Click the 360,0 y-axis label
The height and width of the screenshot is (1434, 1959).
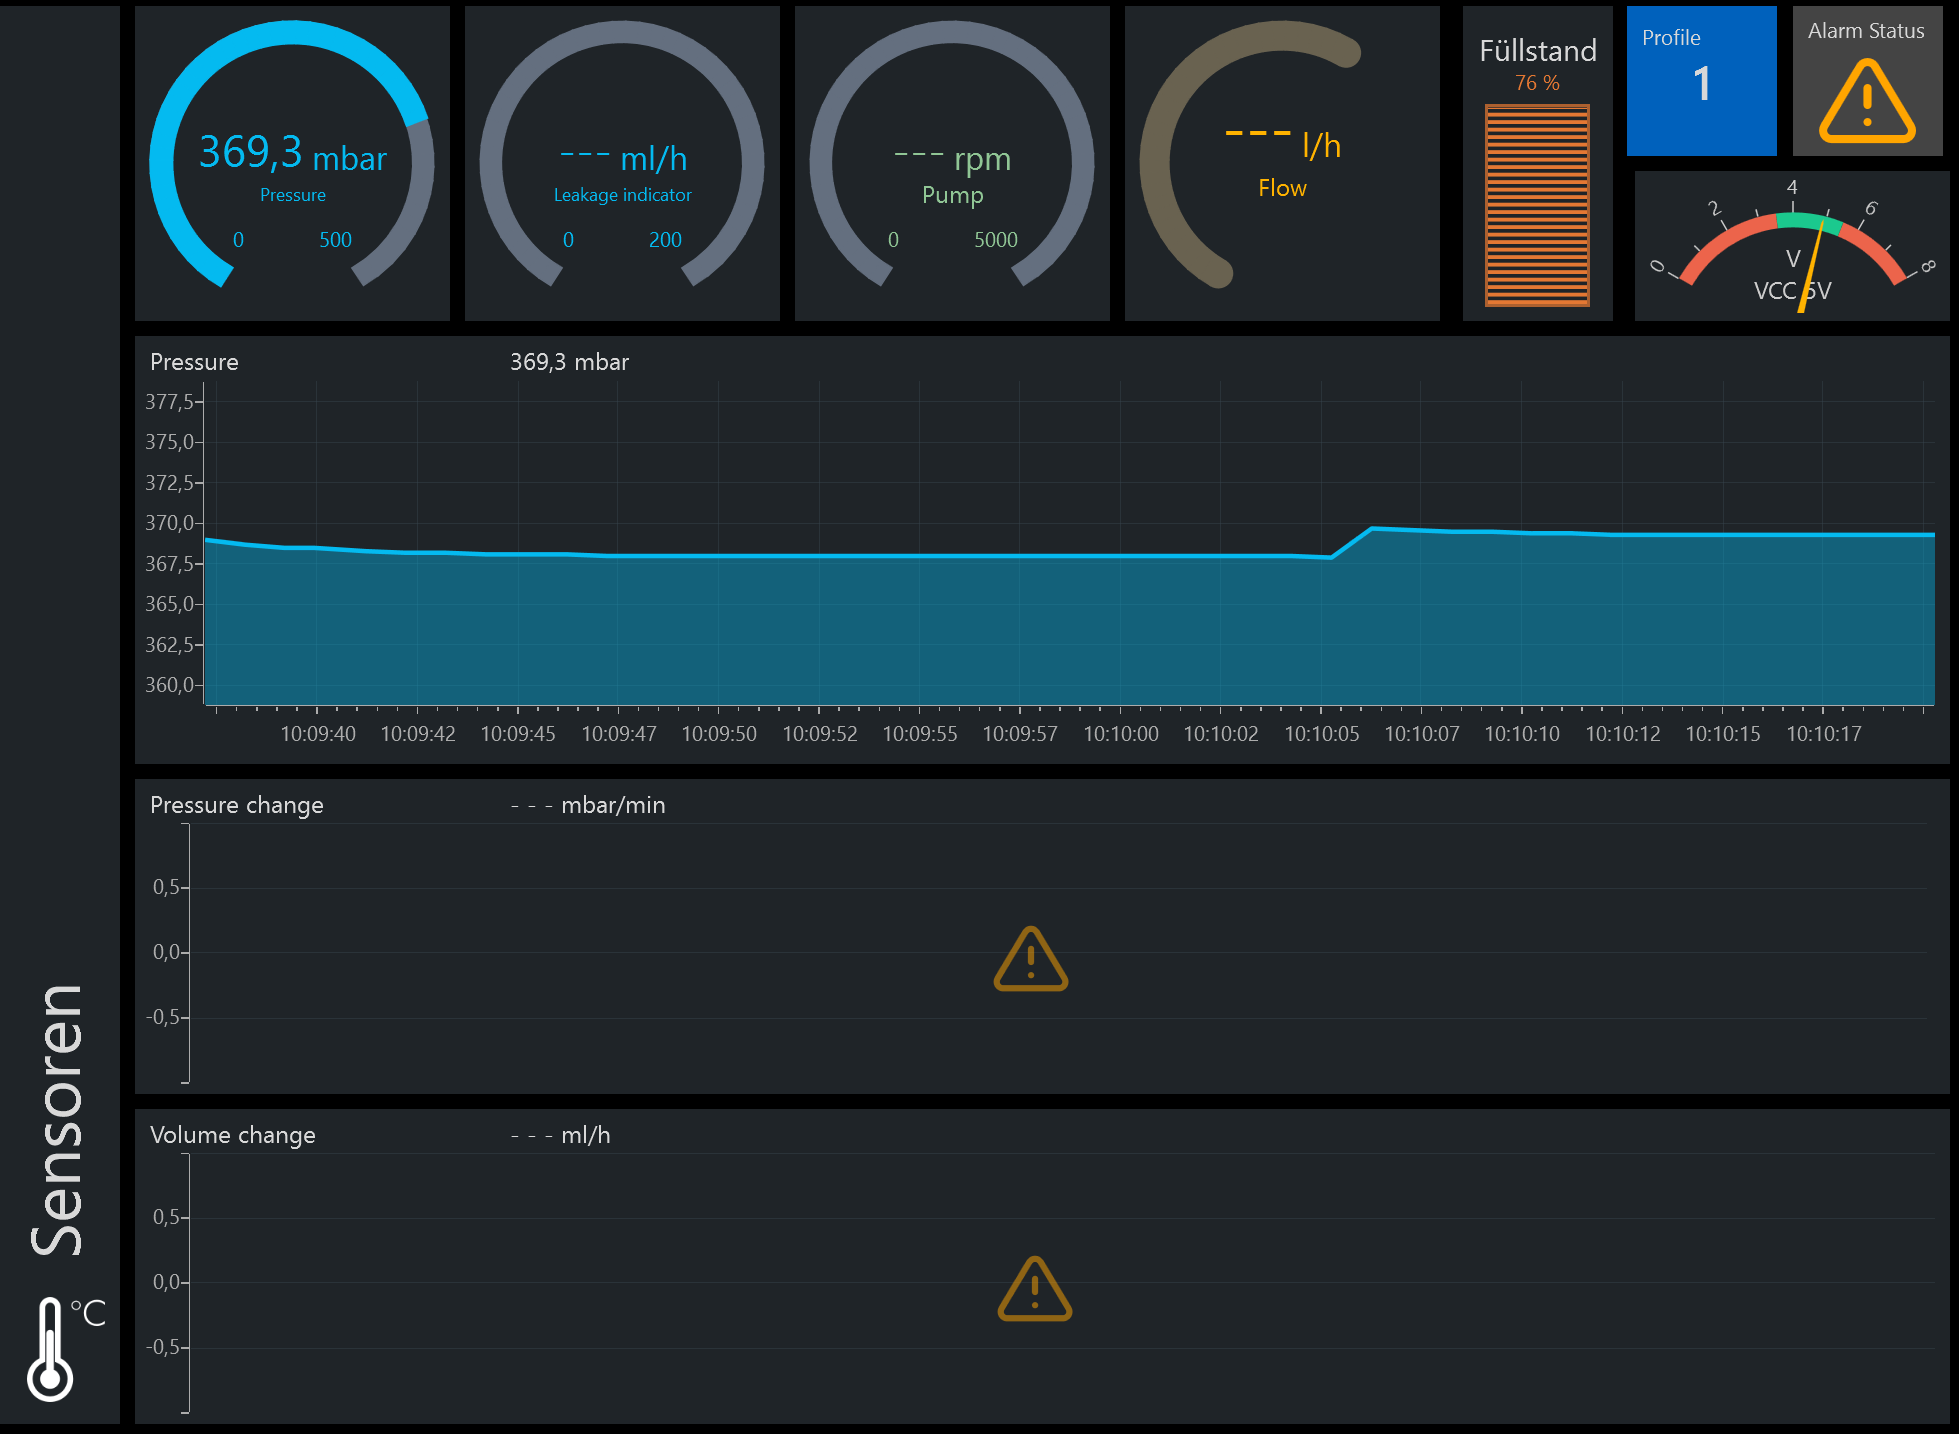(170, 685)
